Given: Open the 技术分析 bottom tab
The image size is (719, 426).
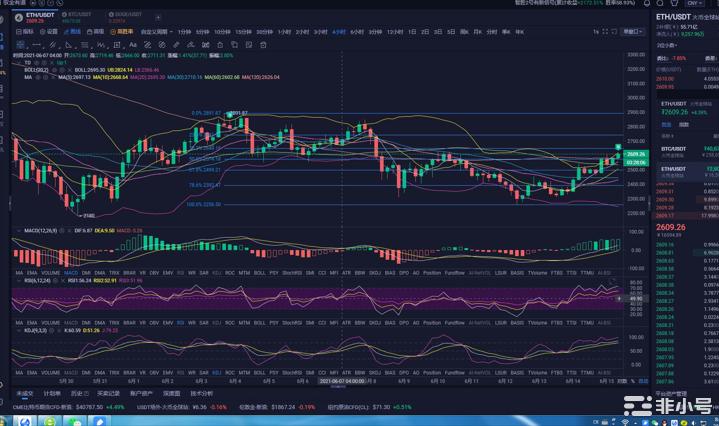Looking at the screenshot, I should [201, 393].
